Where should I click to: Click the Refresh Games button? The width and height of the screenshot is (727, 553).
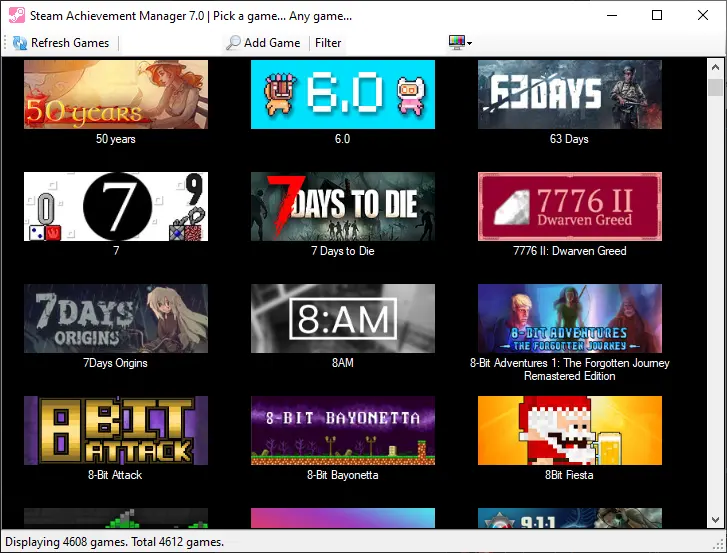(61, 43)
